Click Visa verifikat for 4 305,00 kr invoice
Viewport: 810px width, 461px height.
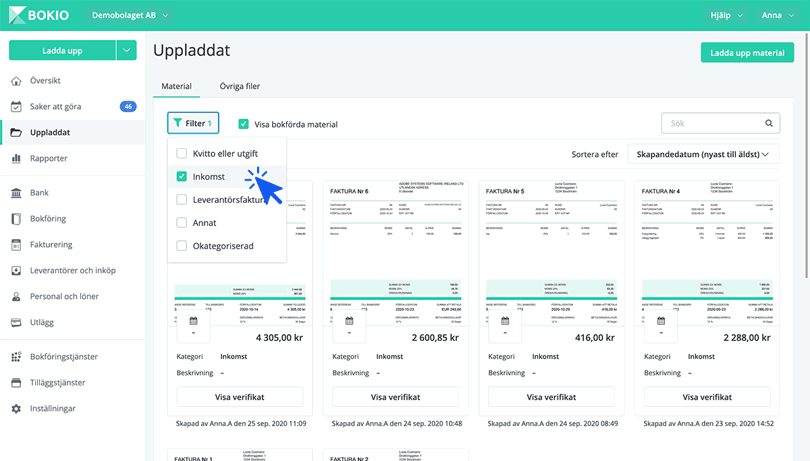(x=239, y=397)
